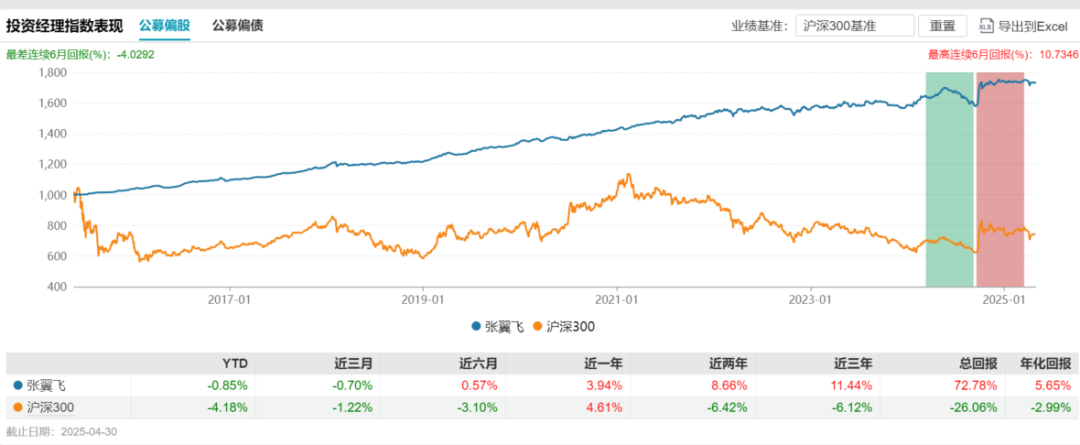Click the XLS export file icon

tap(987, 26)
